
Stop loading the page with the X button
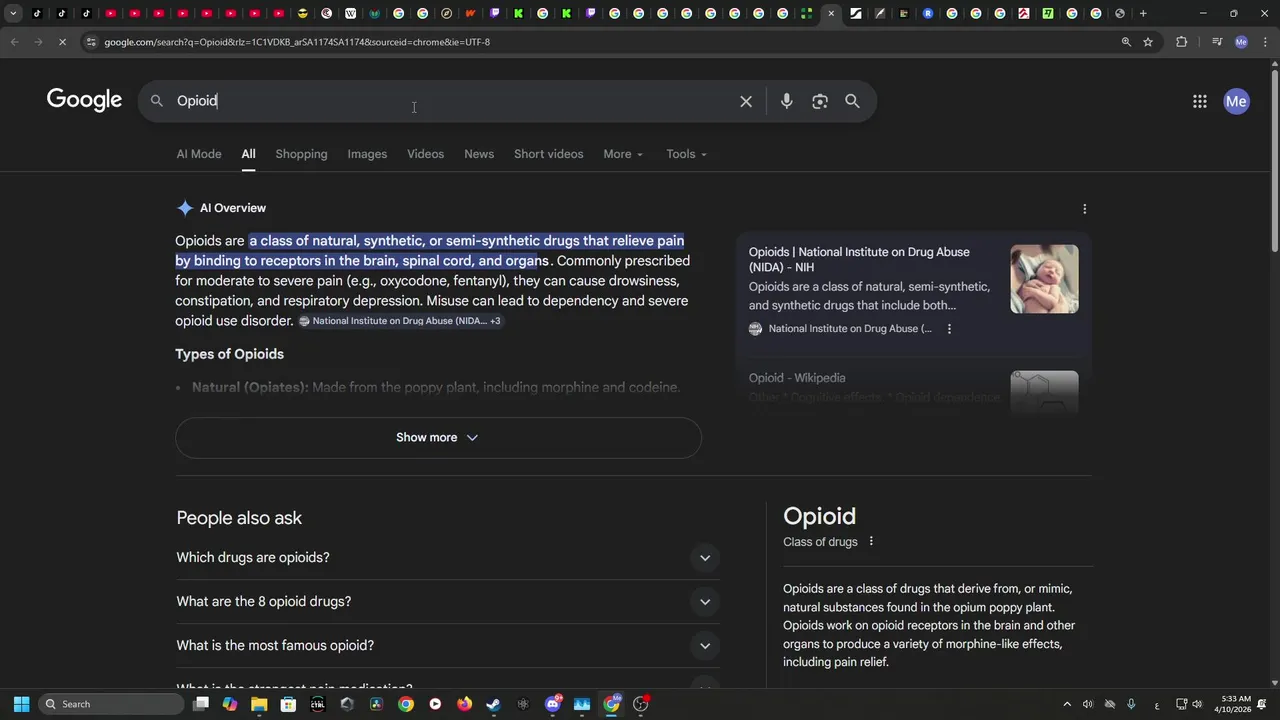62,42
